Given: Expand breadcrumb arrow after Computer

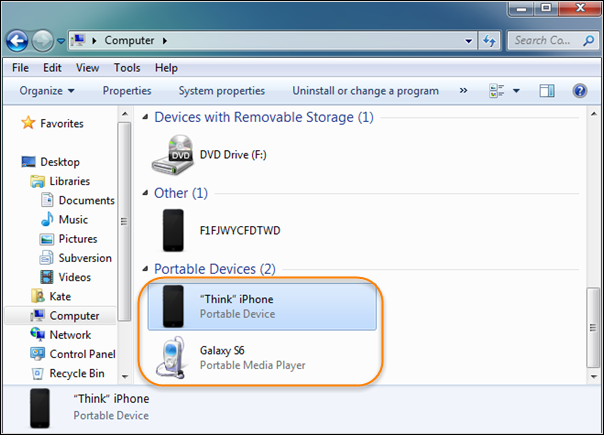Looking at the screenshot, I should (x=165, y=40).
